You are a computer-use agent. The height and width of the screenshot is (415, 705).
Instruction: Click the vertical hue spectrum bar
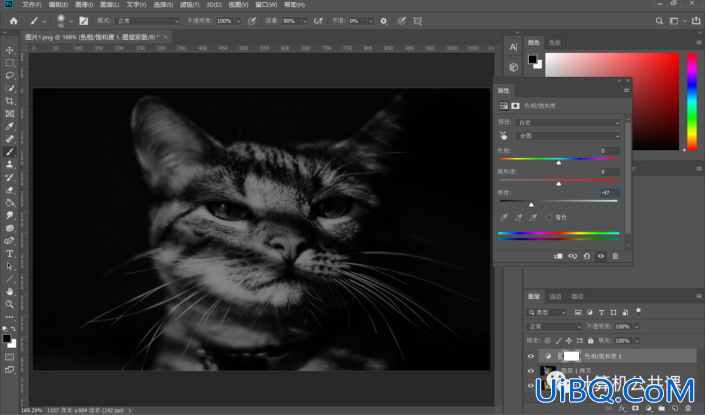[x=692, y=101]
